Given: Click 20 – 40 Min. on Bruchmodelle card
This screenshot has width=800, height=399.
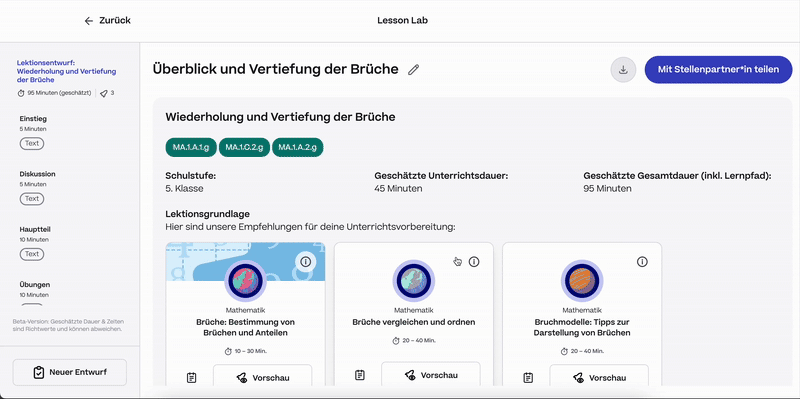Looking at the screenshot, I should coord(582,351).
